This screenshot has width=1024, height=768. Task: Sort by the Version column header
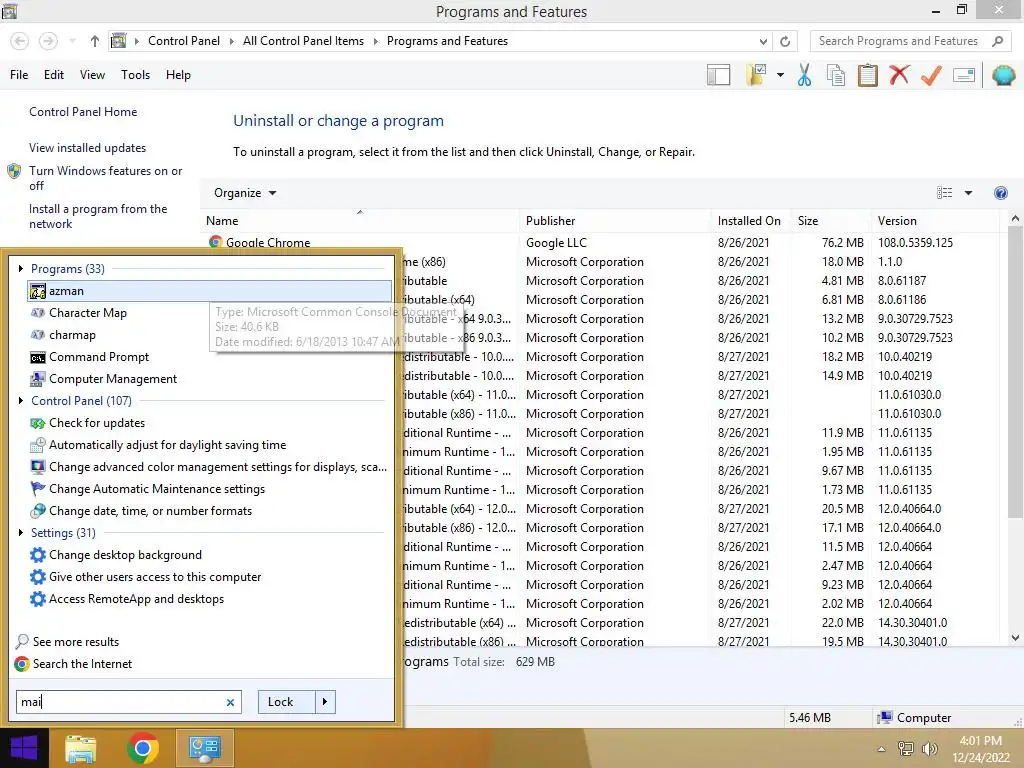click(934, 221)
